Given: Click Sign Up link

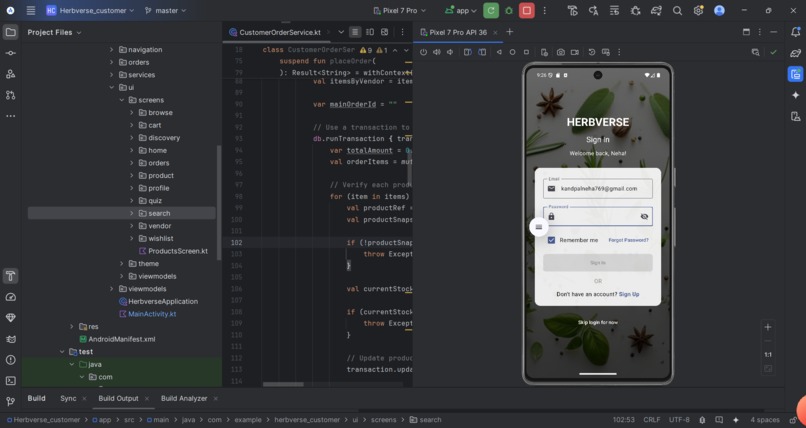Looking at the screenshot, I should (x=629, y=294).
